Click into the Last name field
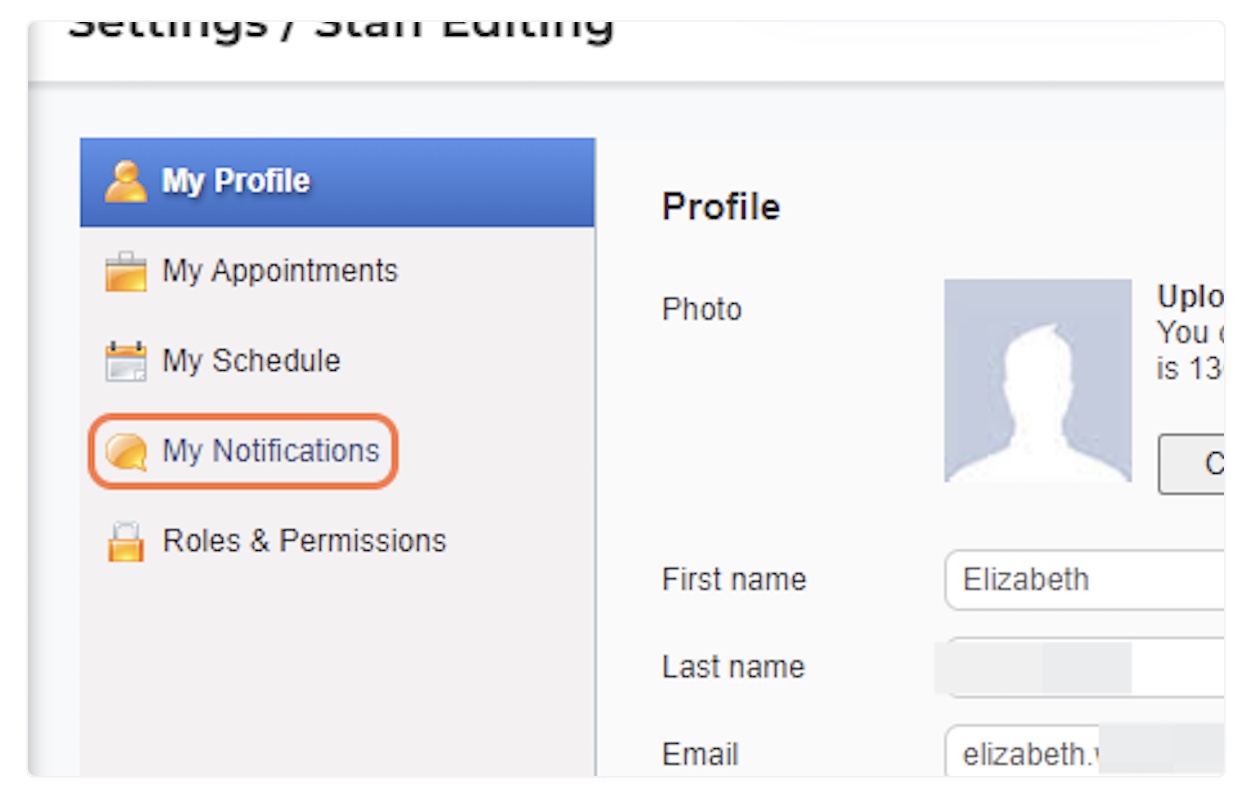The image size is (1254, 786). [x=1085, y=667]
